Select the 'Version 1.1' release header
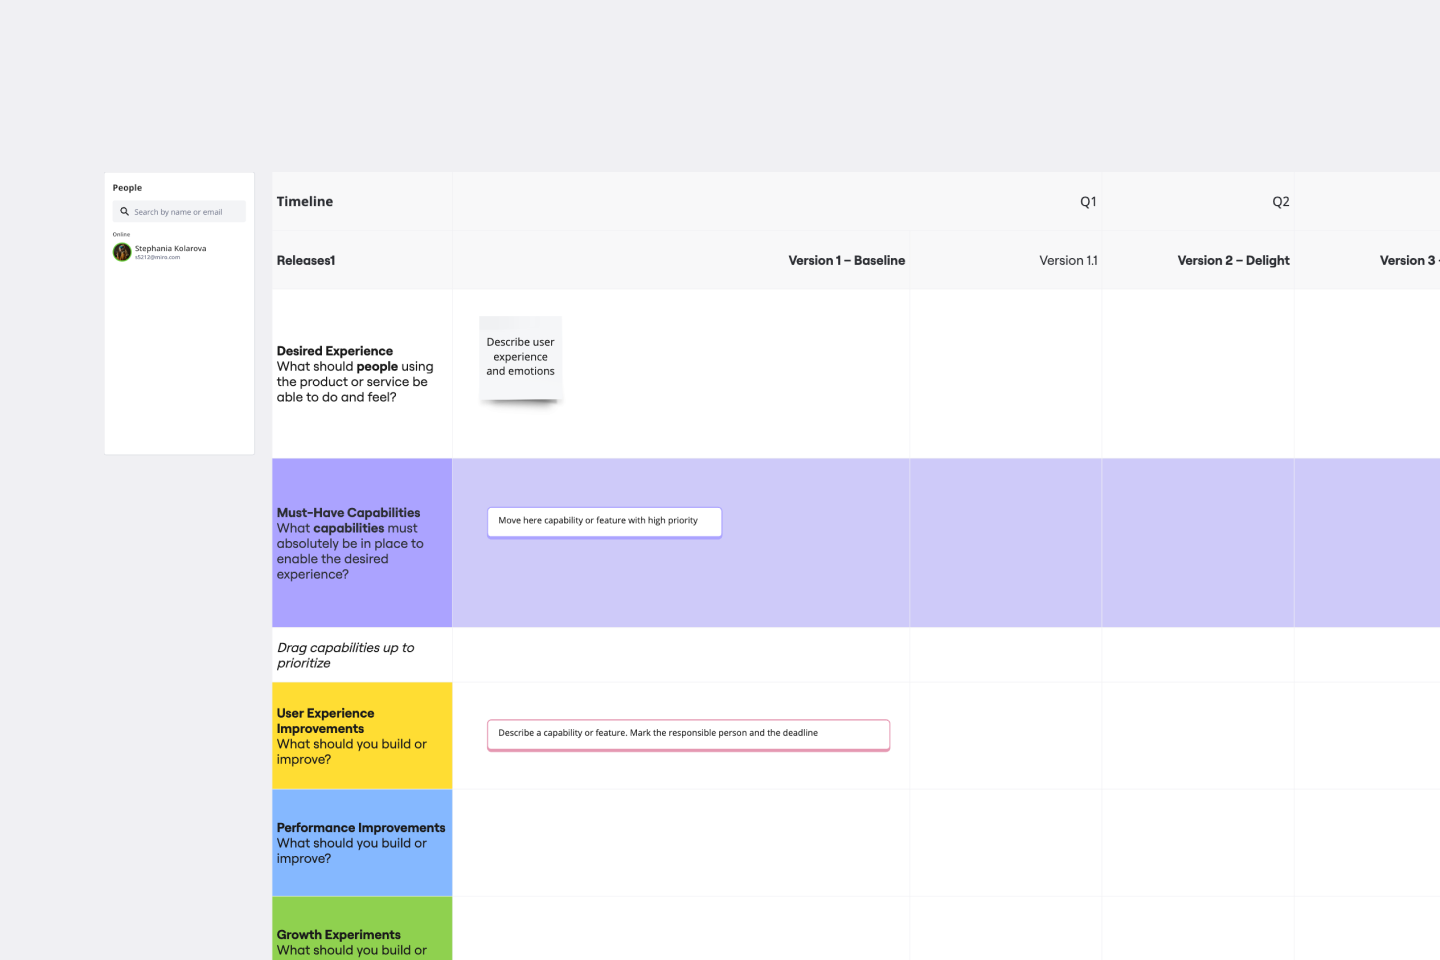Screen dimensions: 1440x960 click(1067, 261)
